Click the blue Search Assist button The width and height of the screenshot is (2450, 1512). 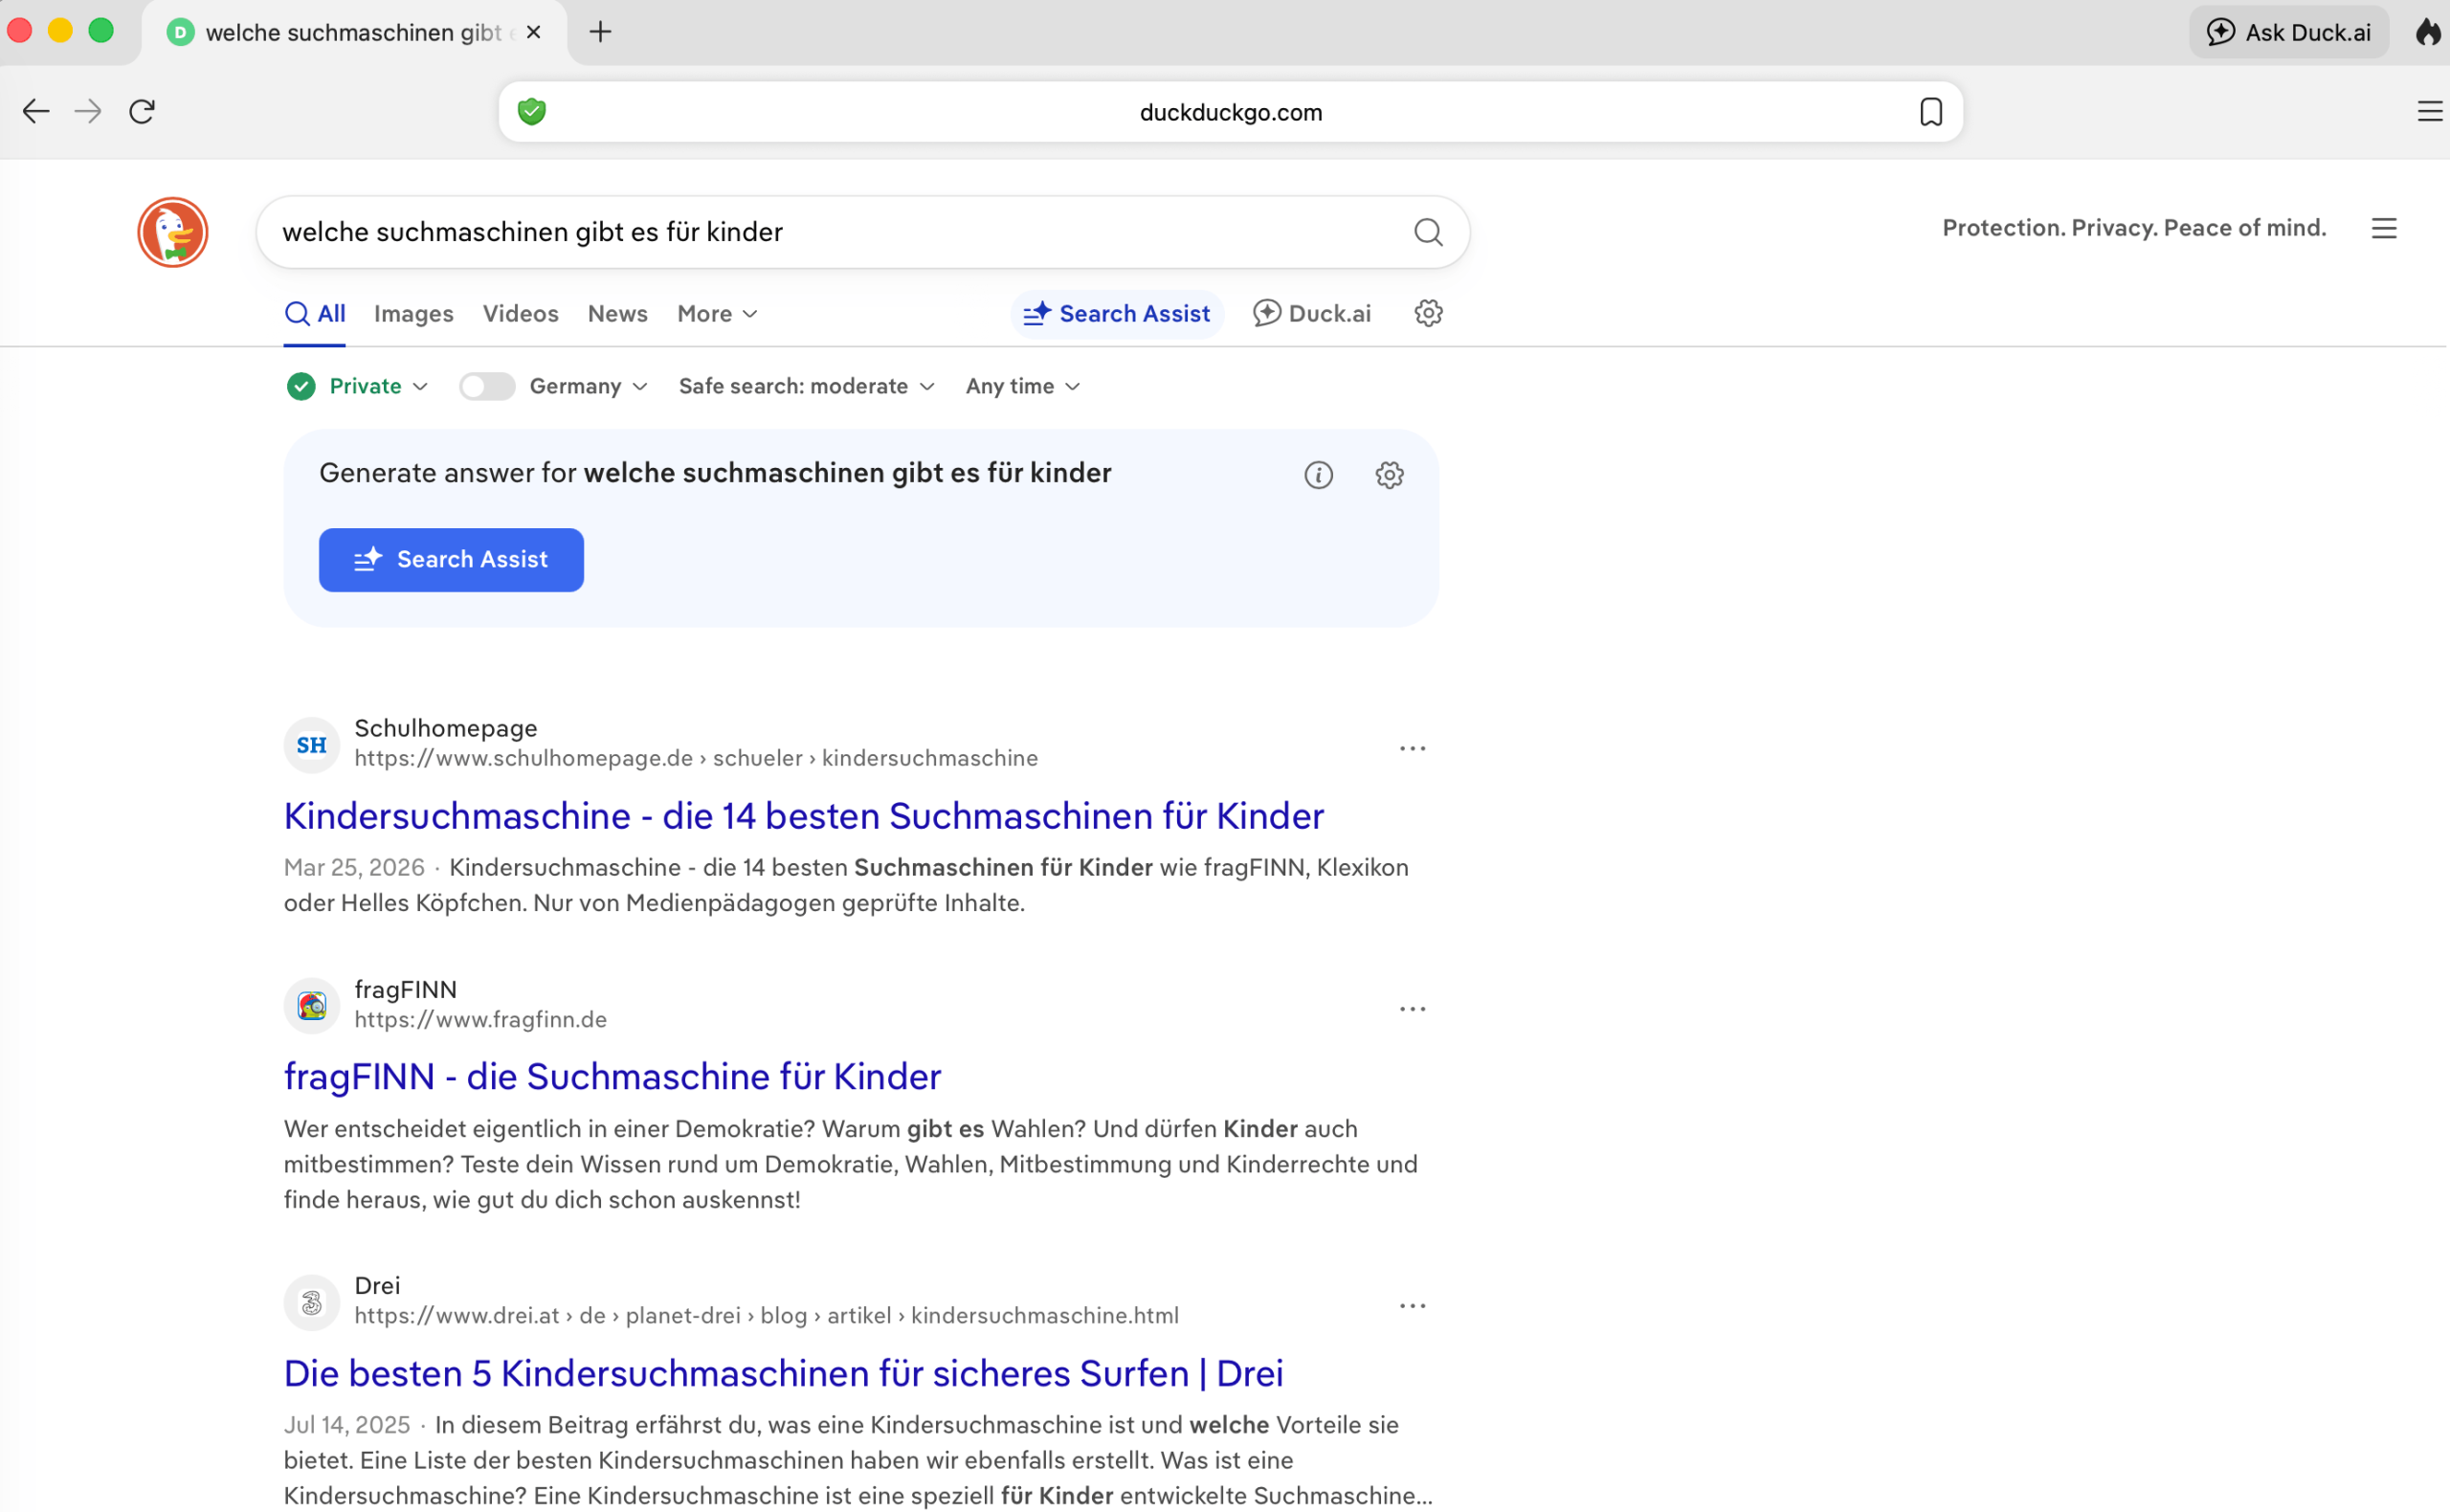click(x=451, y=560)
